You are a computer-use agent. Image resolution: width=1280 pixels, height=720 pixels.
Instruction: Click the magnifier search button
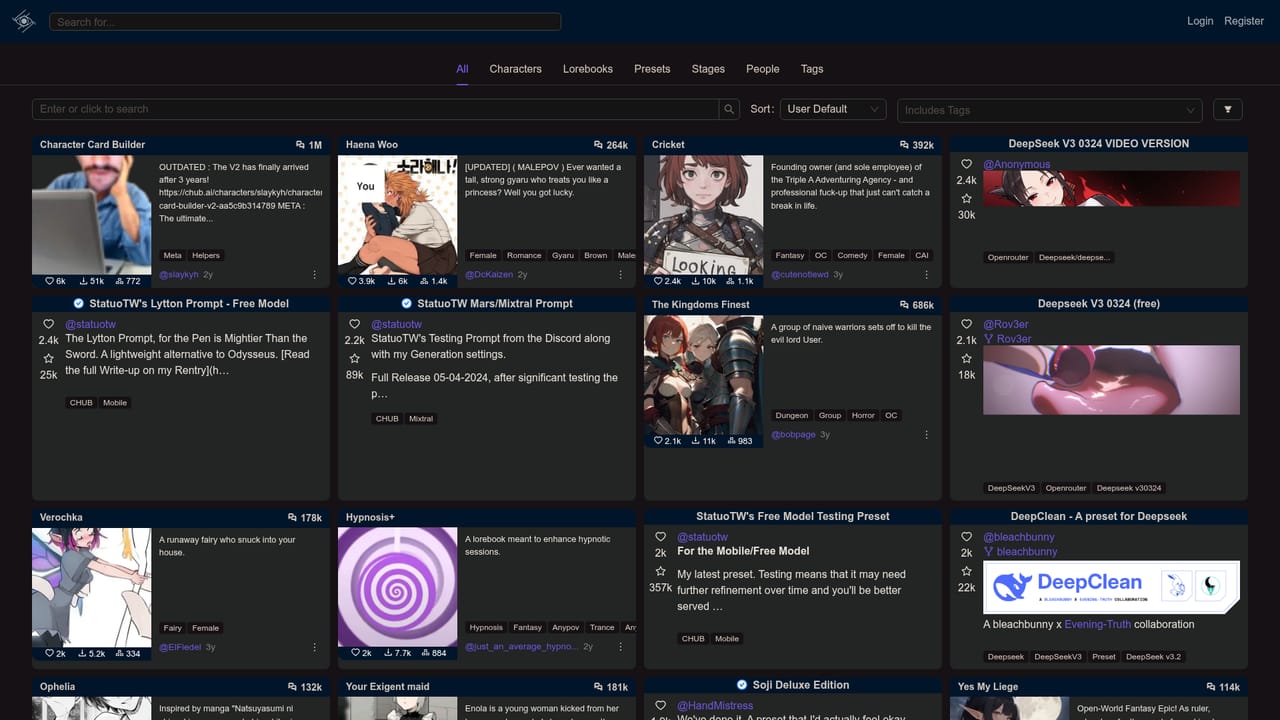point(730,109)
